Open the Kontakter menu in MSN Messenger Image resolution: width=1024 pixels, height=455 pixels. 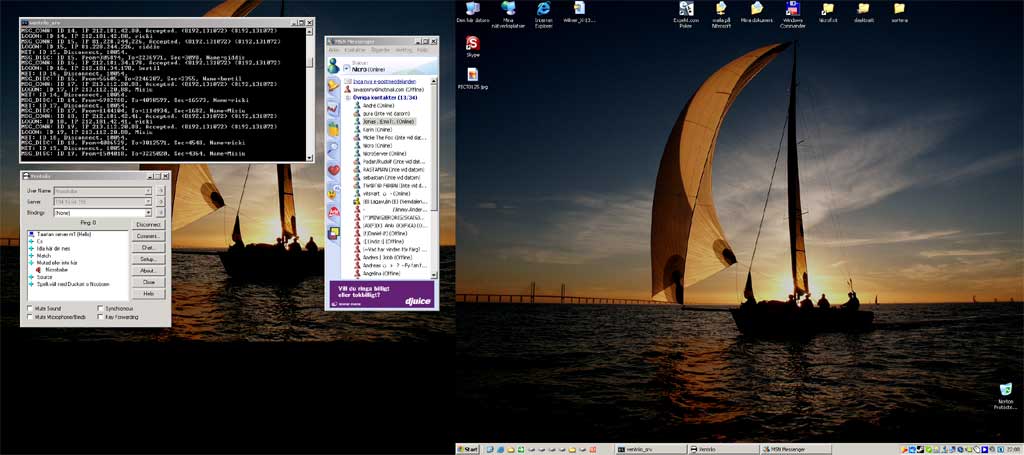point(355,50)
